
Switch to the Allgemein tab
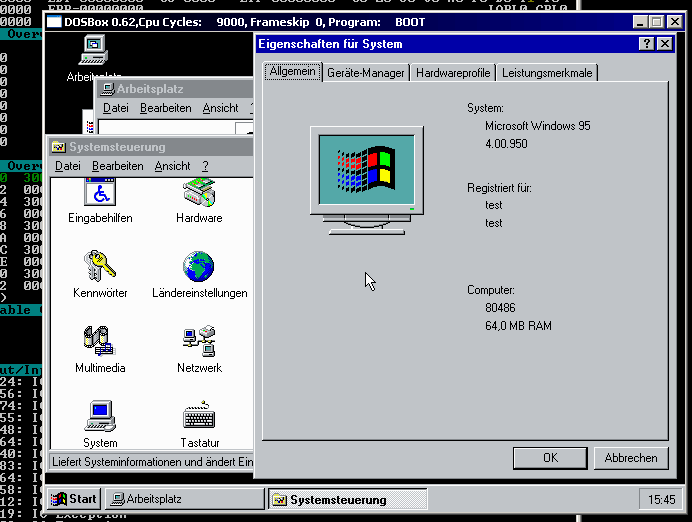[293, 71]
